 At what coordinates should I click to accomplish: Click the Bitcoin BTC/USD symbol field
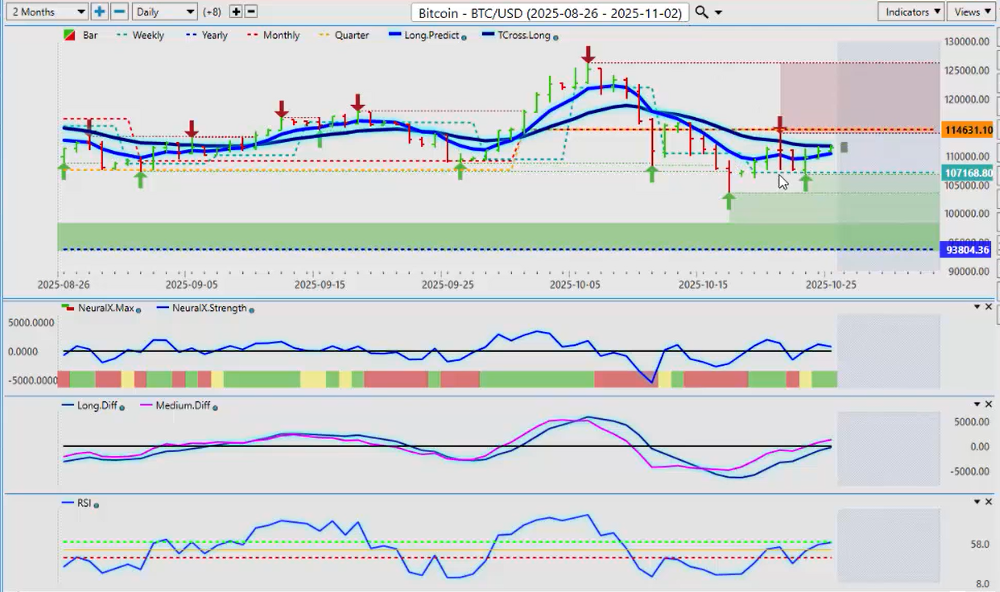click(550, 11)
